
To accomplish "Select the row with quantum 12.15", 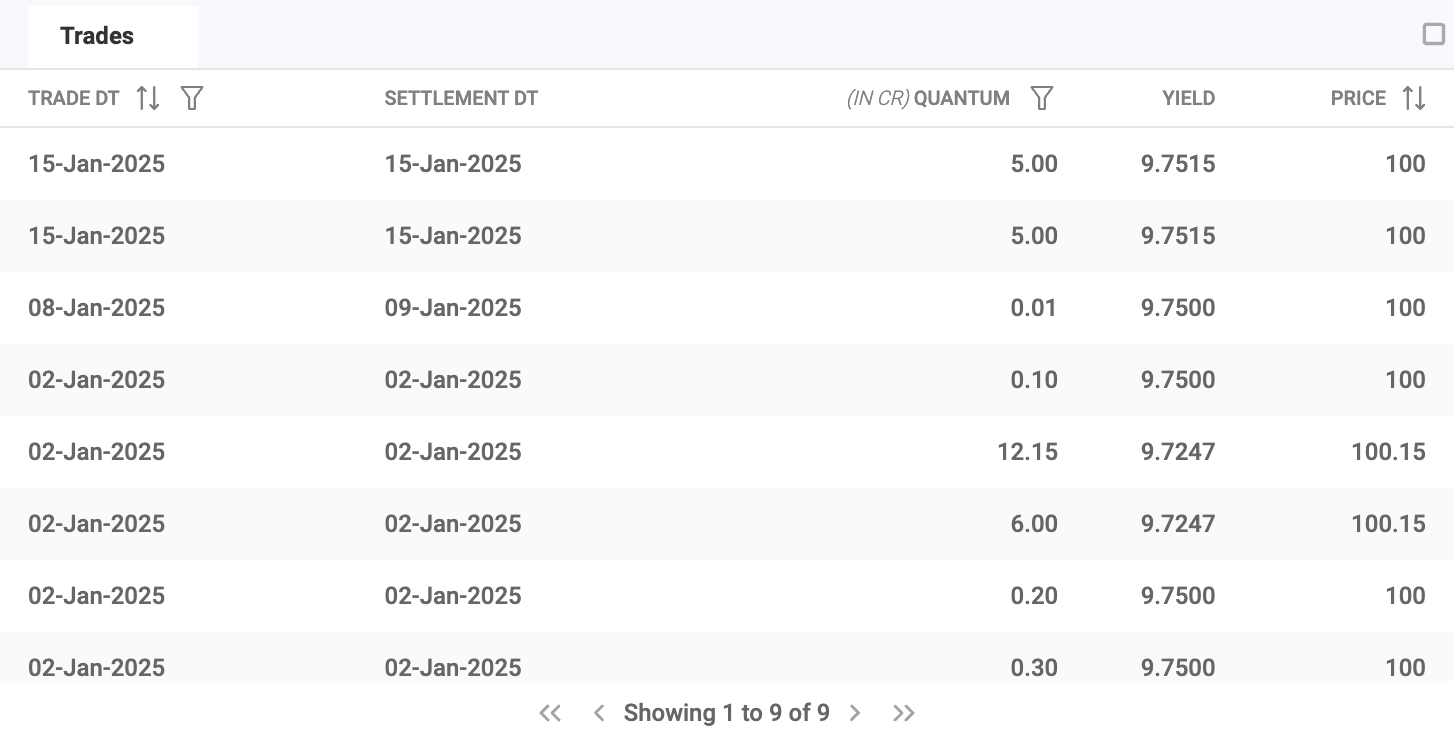I will (x=727, y=452).
